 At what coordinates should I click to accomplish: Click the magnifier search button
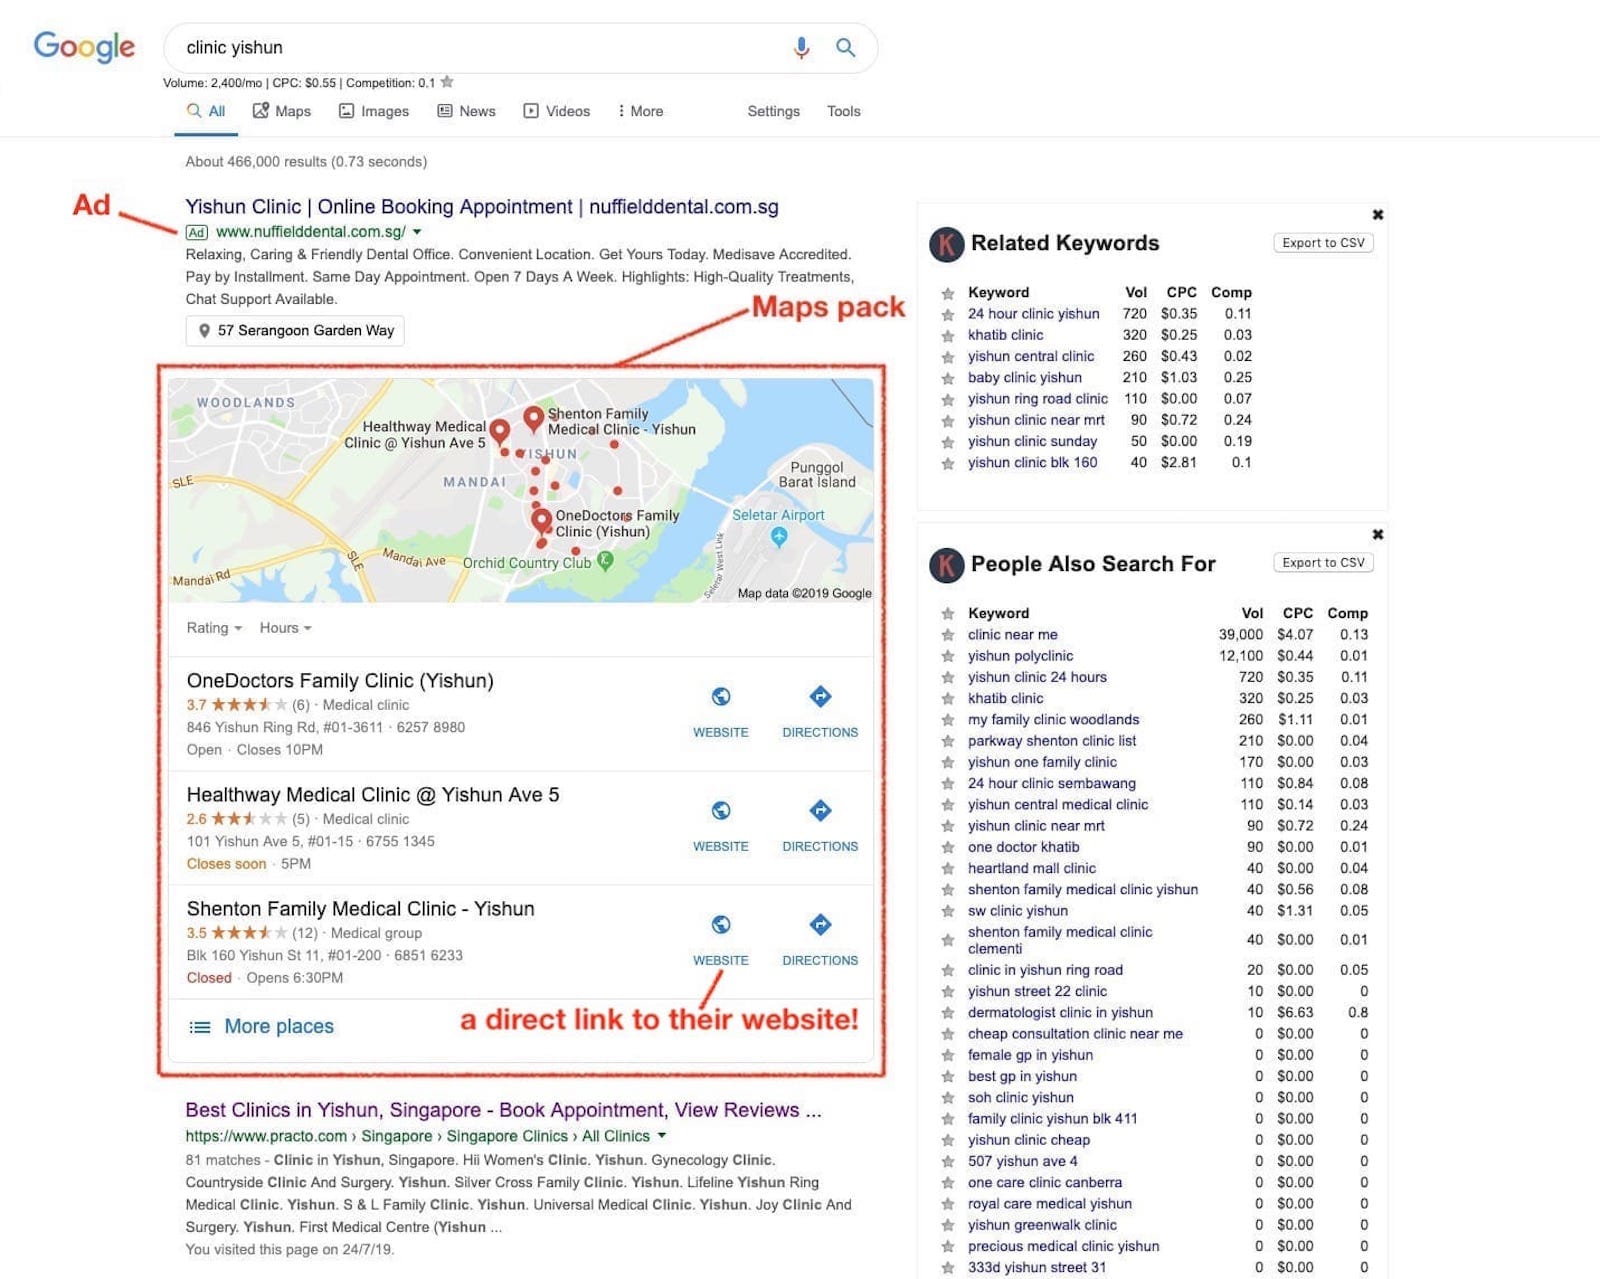(846, 47)
